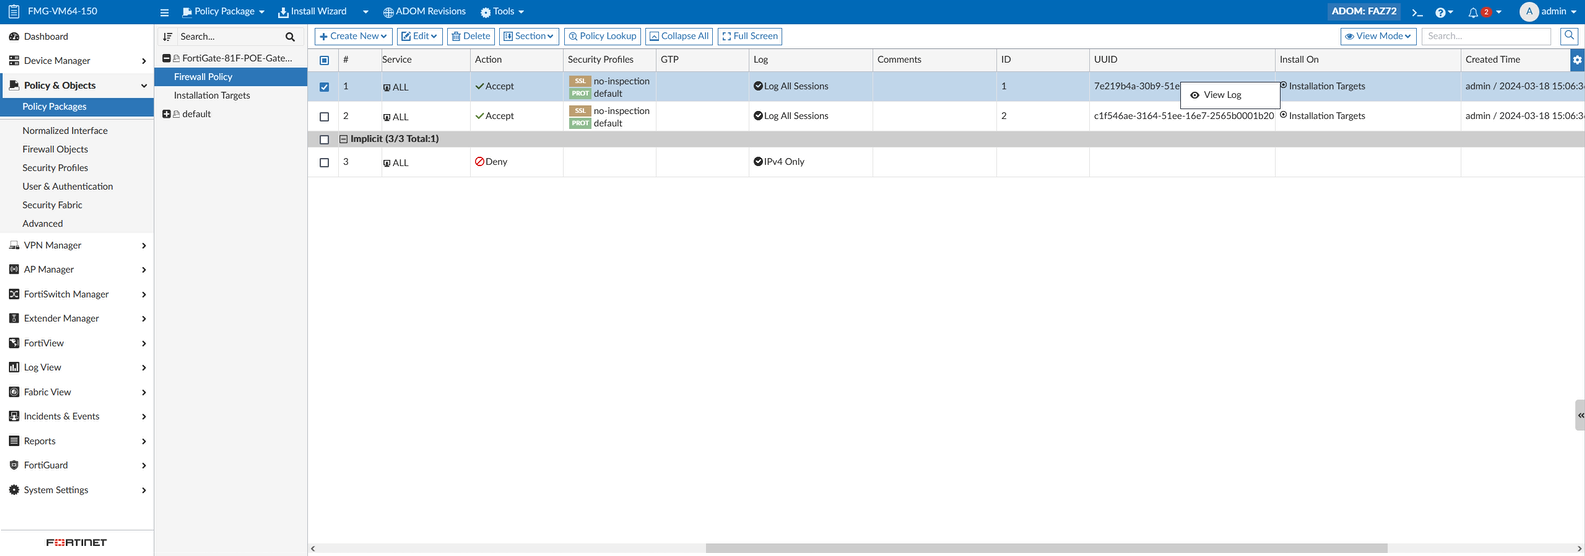Click the IPv4 Only log icon
Image resolution: width=1585 pixels, height=556 pixels.
click(x=759, y=161)
